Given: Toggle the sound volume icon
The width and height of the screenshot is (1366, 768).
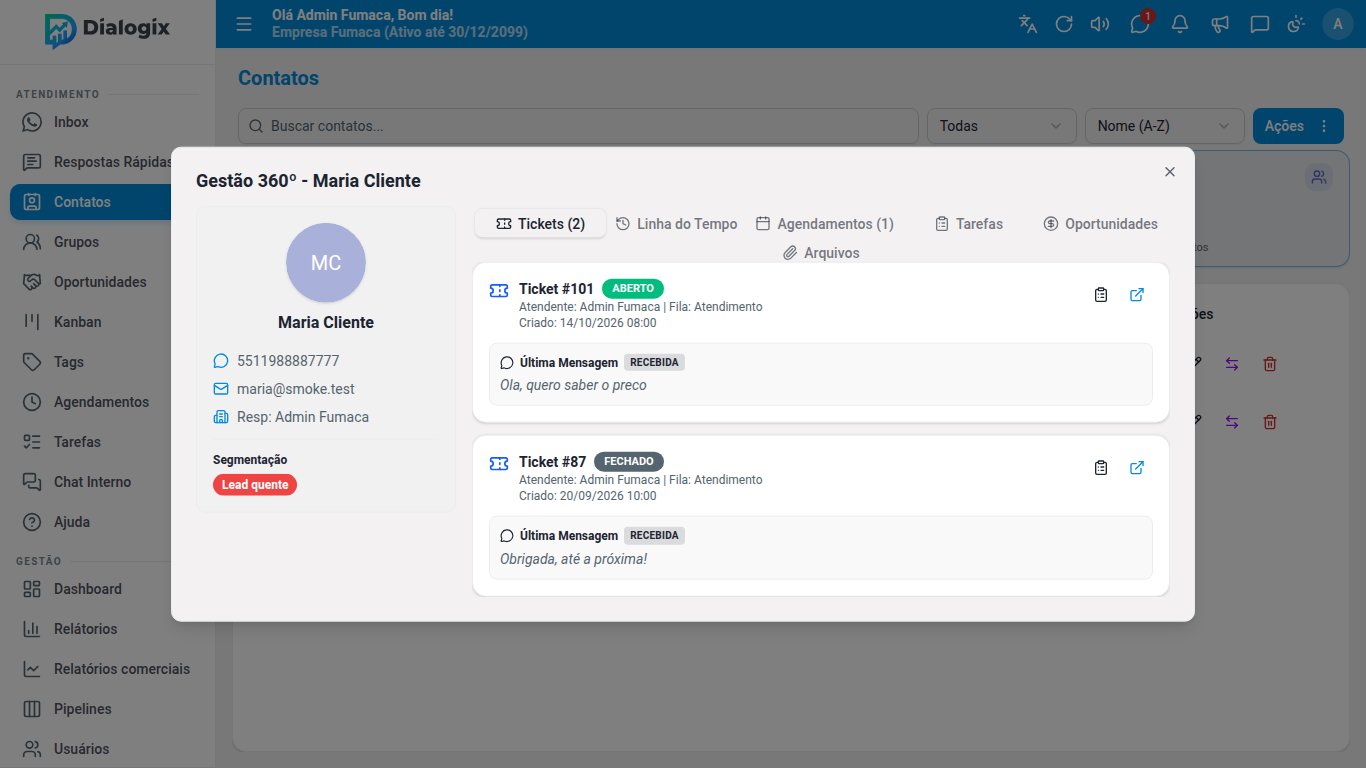Looking at the screenshot, I should pos(1100,24).
